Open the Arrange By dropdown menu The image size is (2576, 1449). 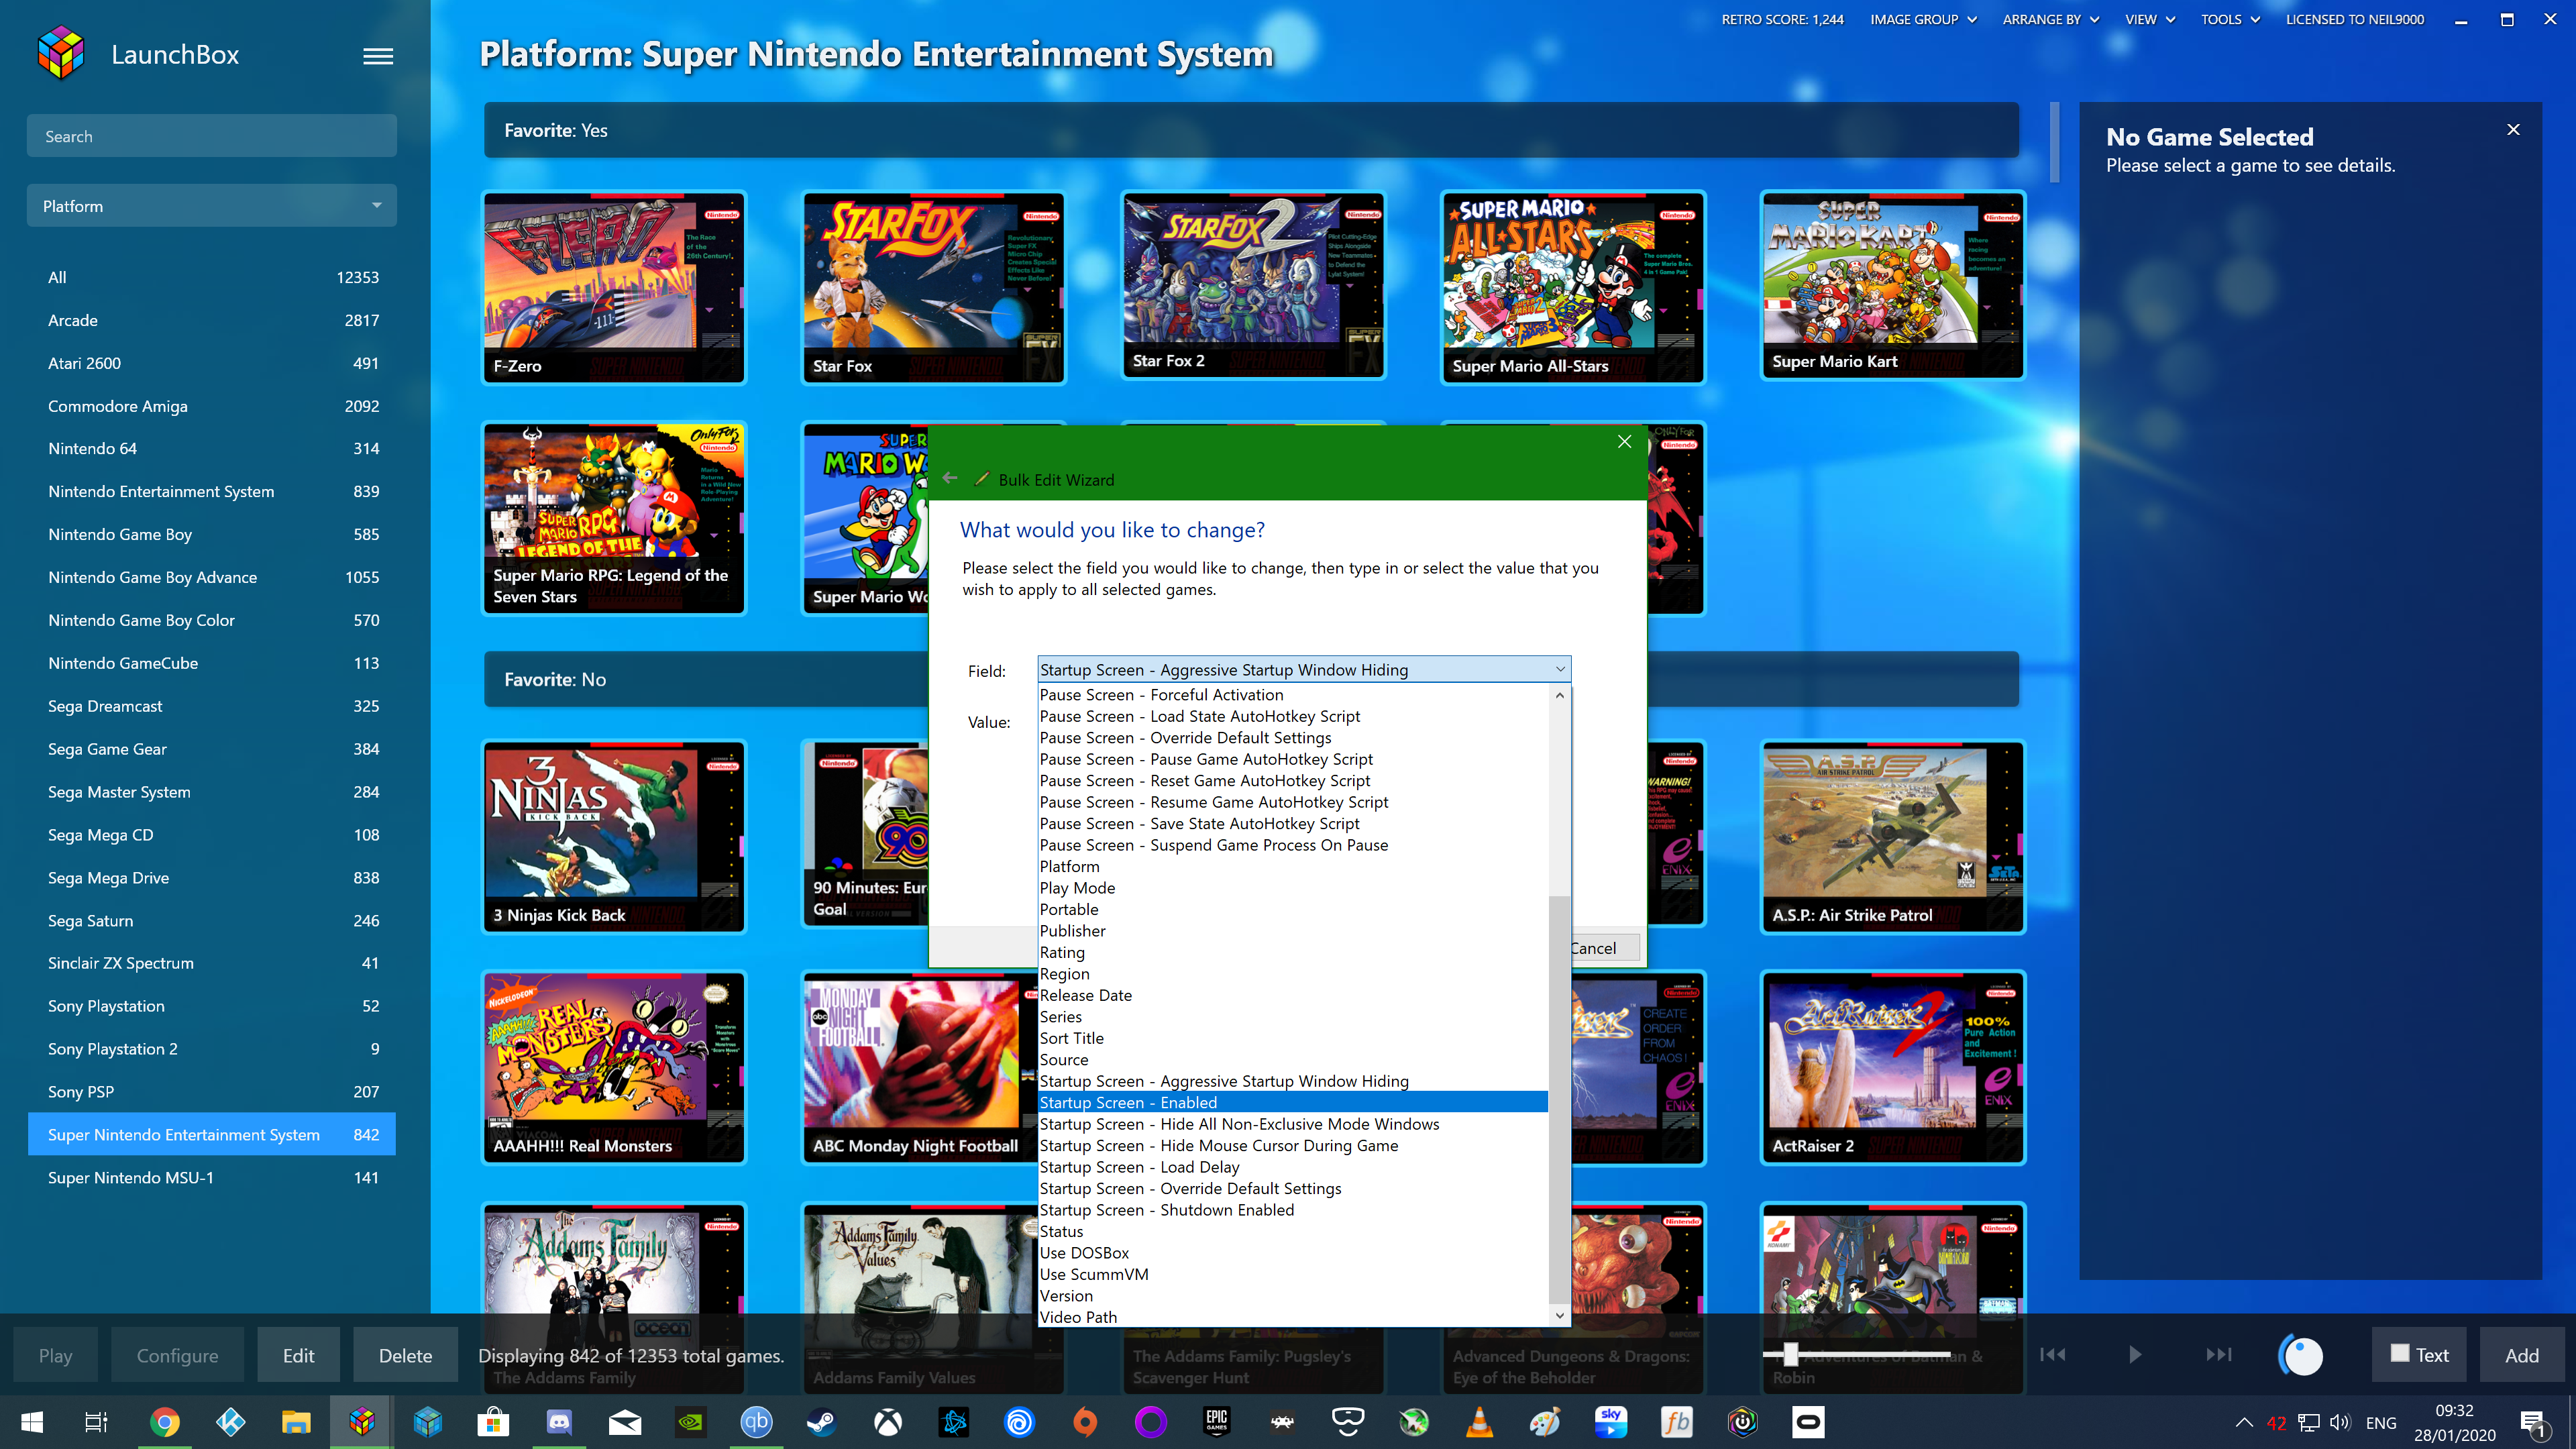point(2050,19)
